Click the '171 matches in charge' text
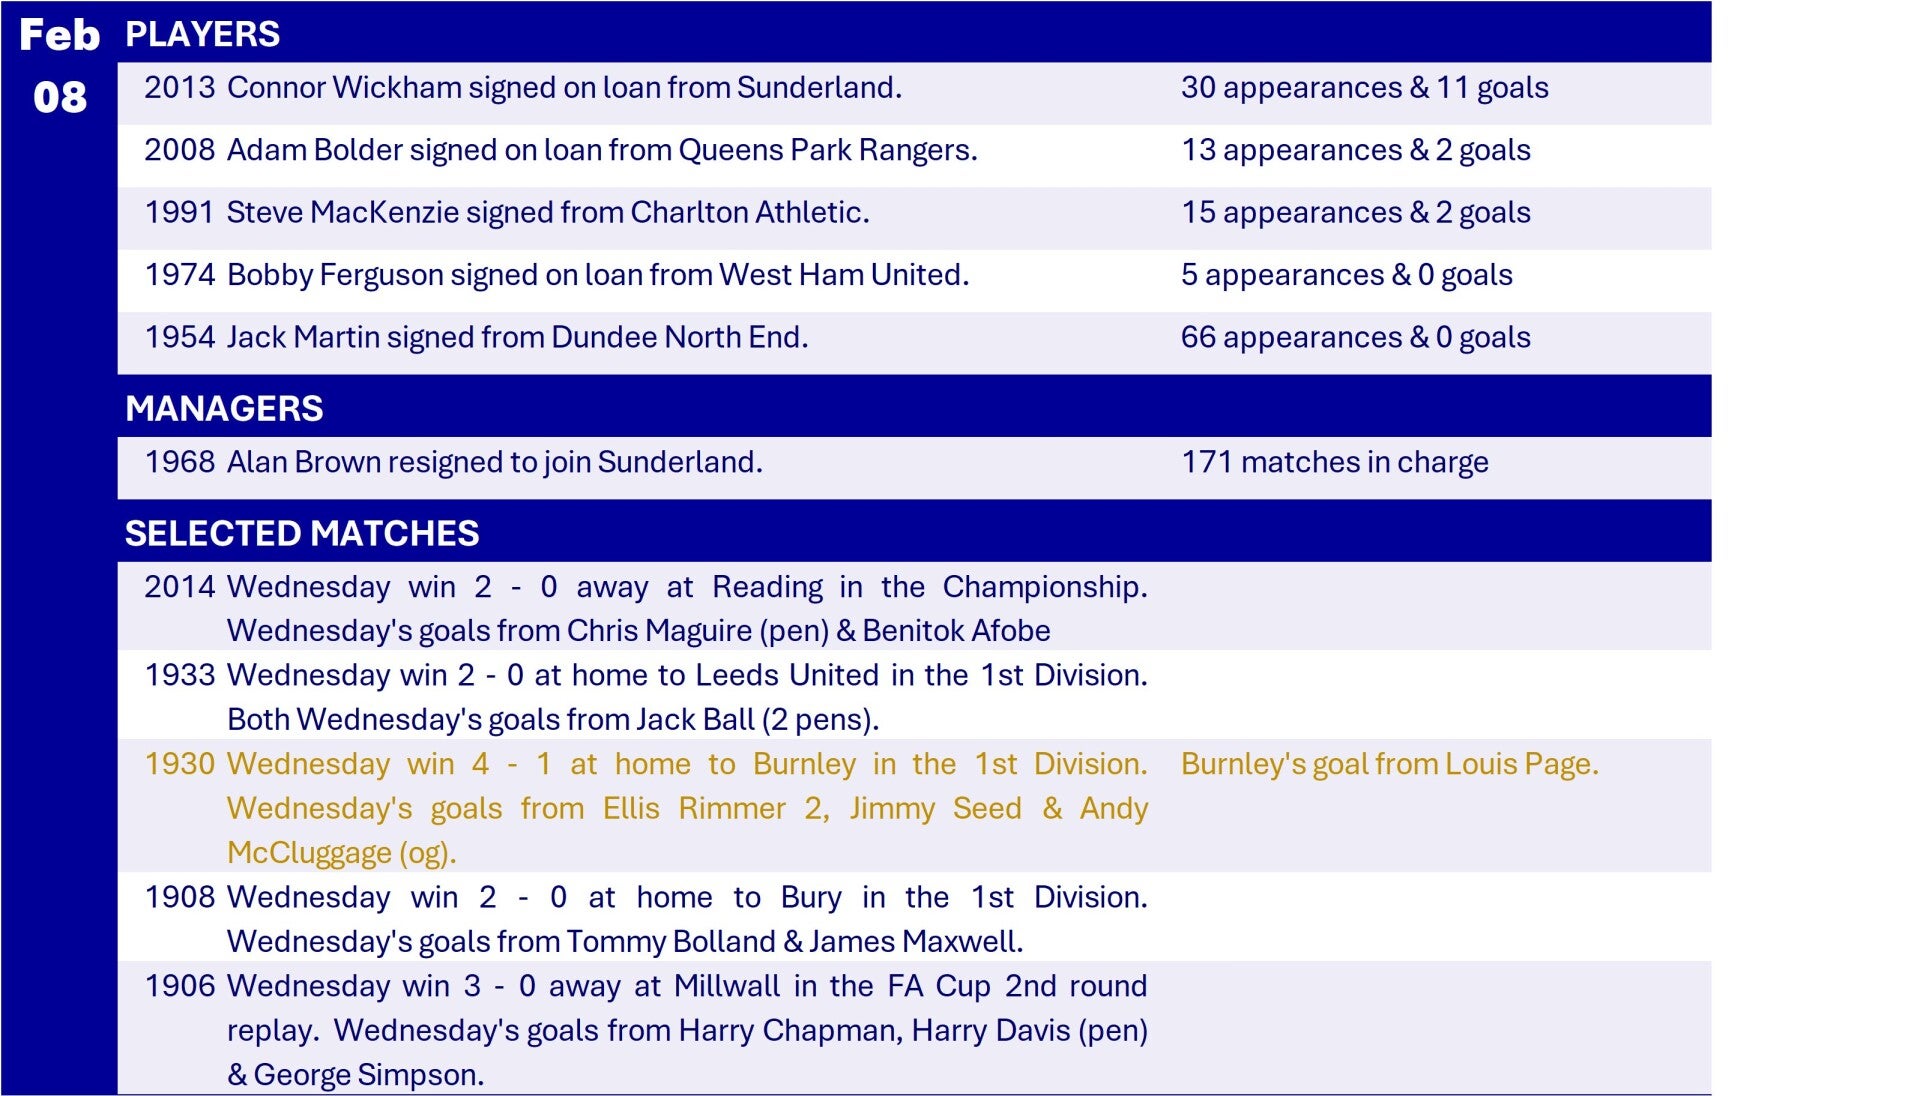 (1334, 462)
